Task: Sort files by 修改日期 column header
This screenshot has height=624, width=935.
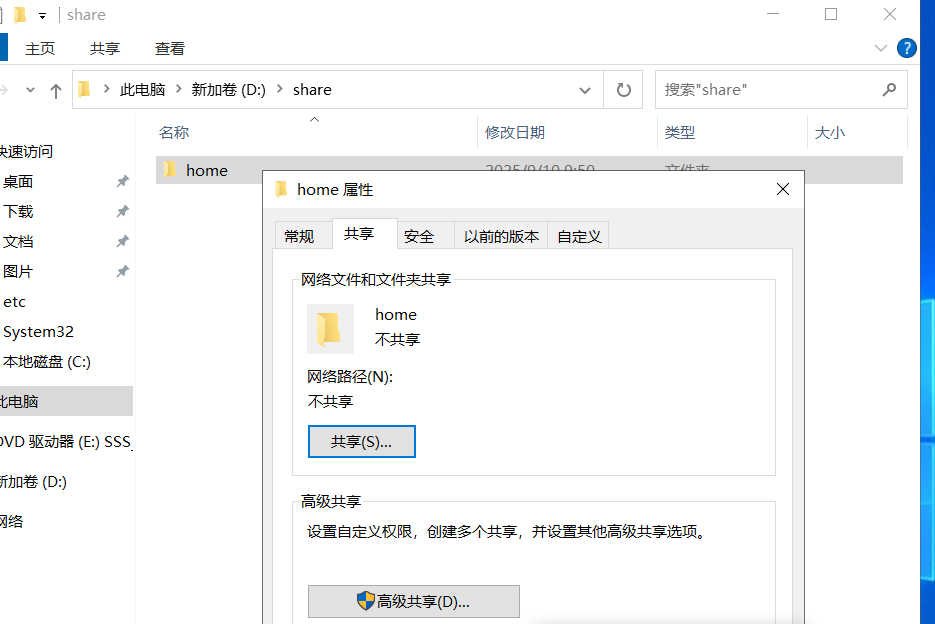Action: coord(515,132)
